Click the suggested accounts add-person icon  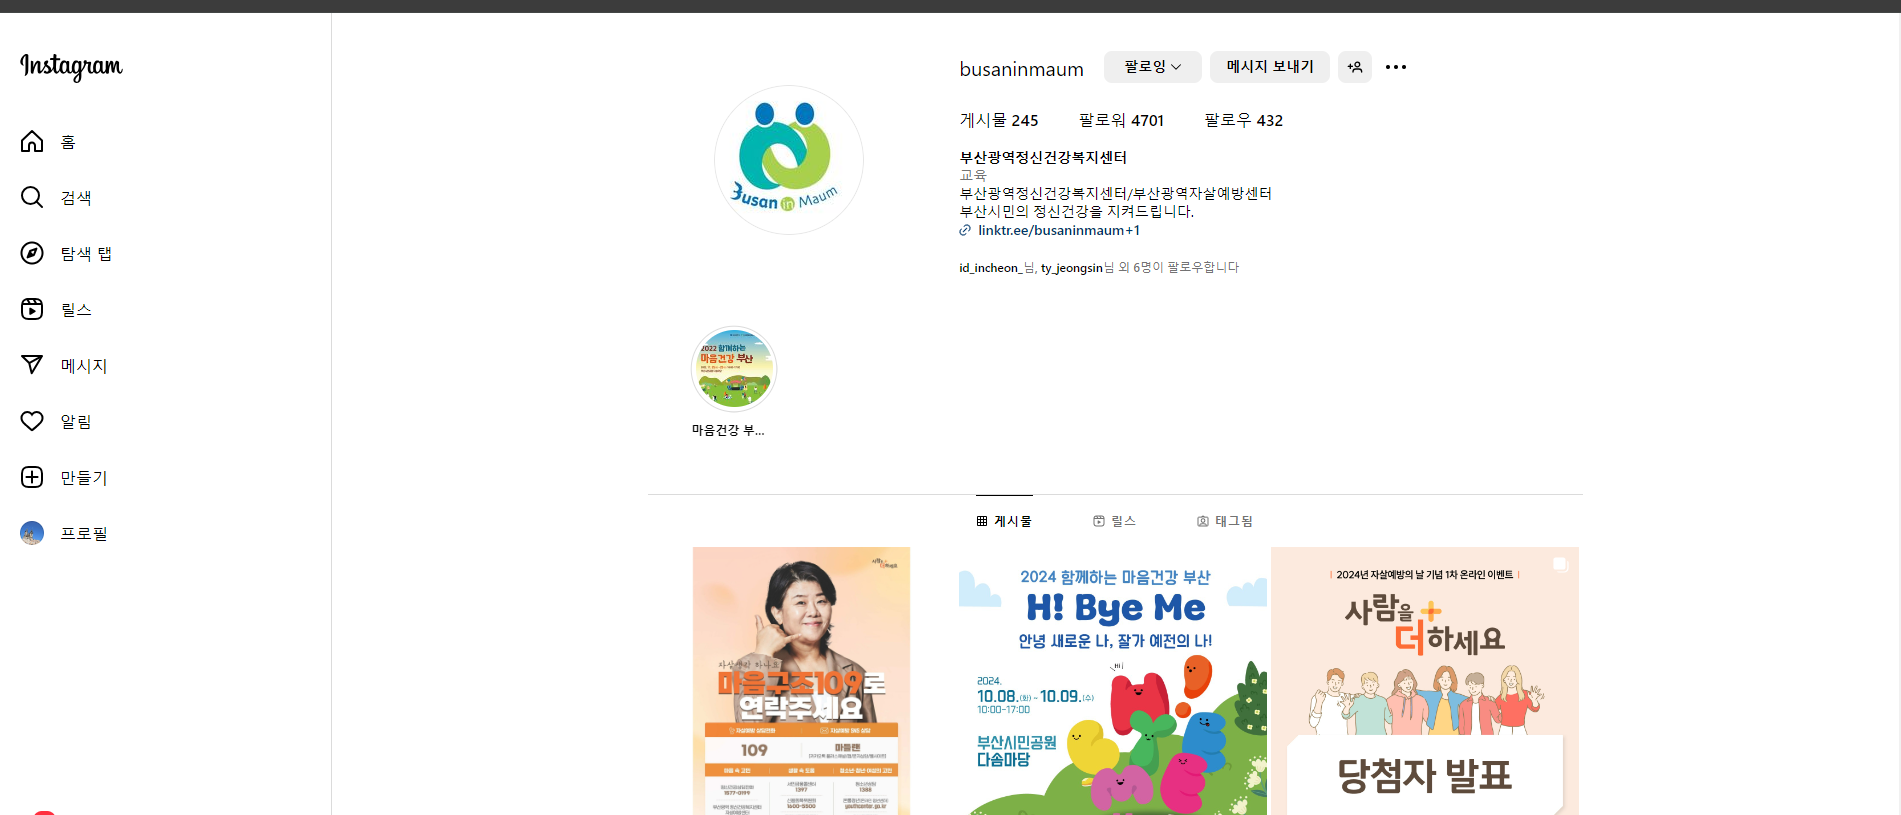pos(1355,67)
